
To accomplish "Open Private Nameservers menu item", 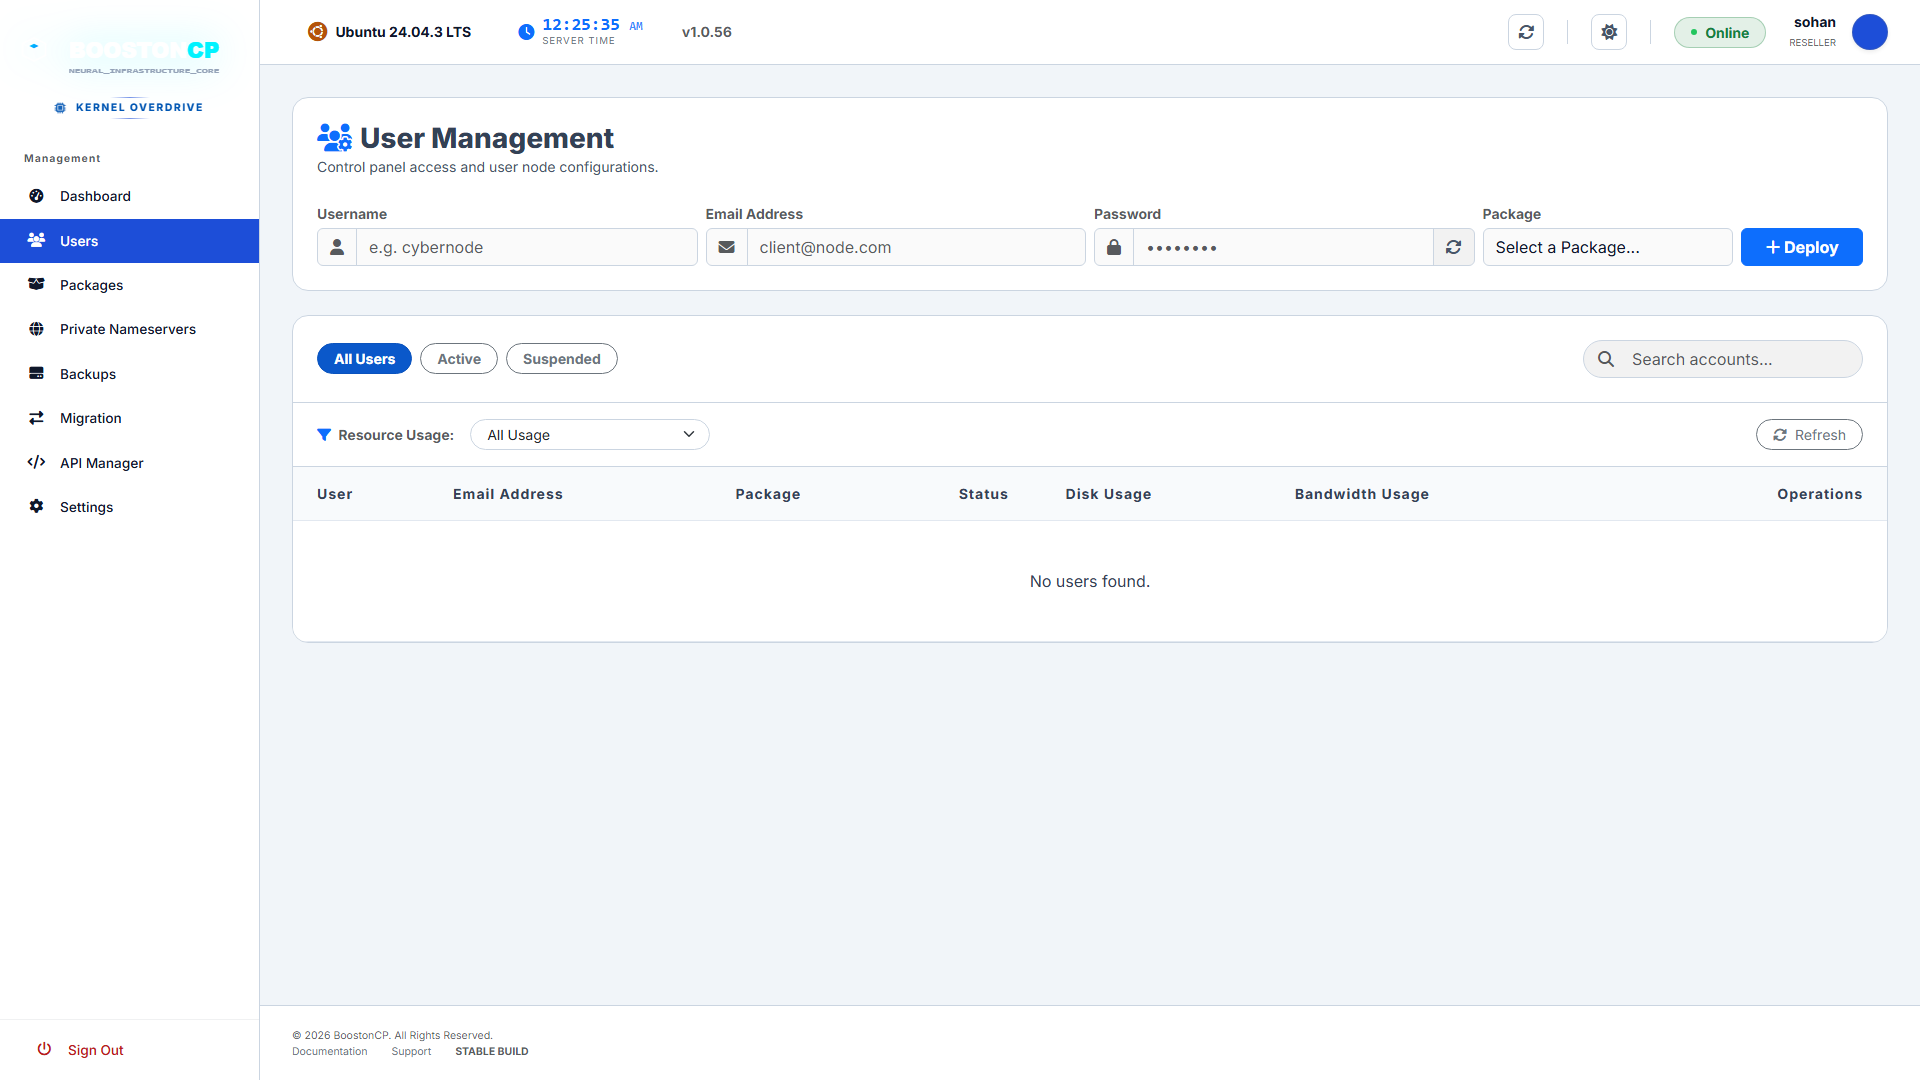I will click(130, 329).
